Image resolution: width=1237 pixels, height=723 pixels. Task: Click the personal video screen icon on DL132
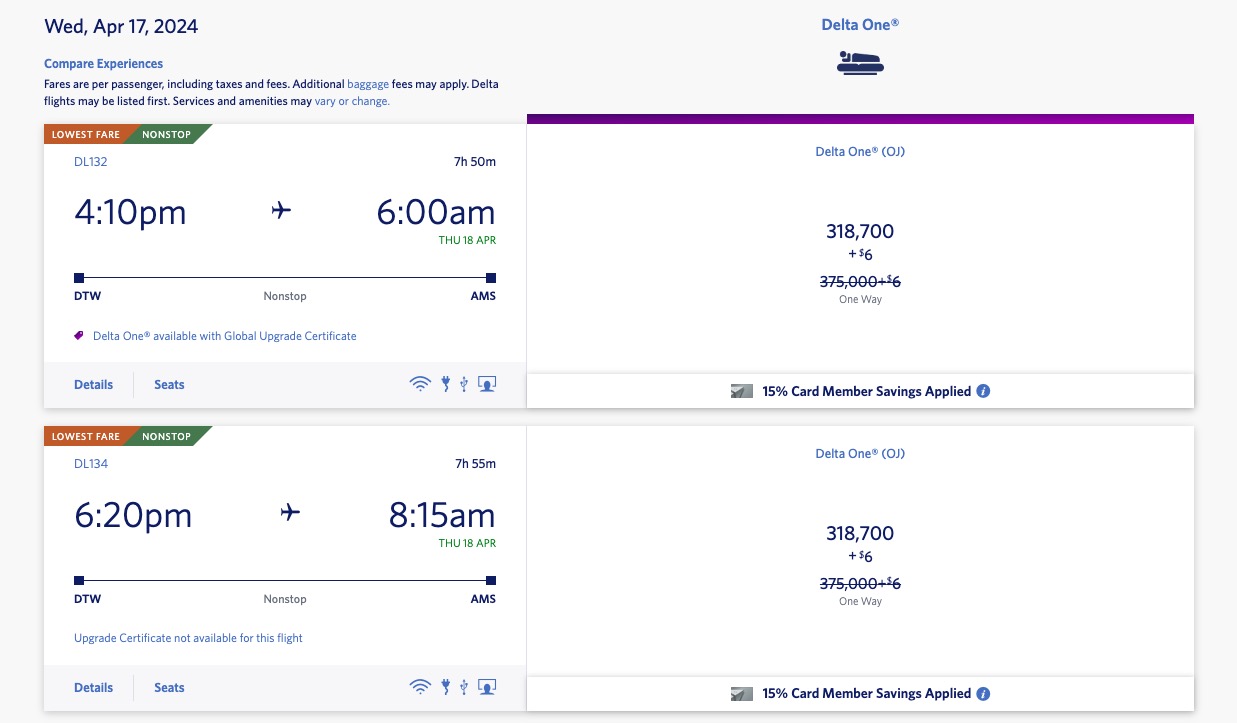click(487, 384)
